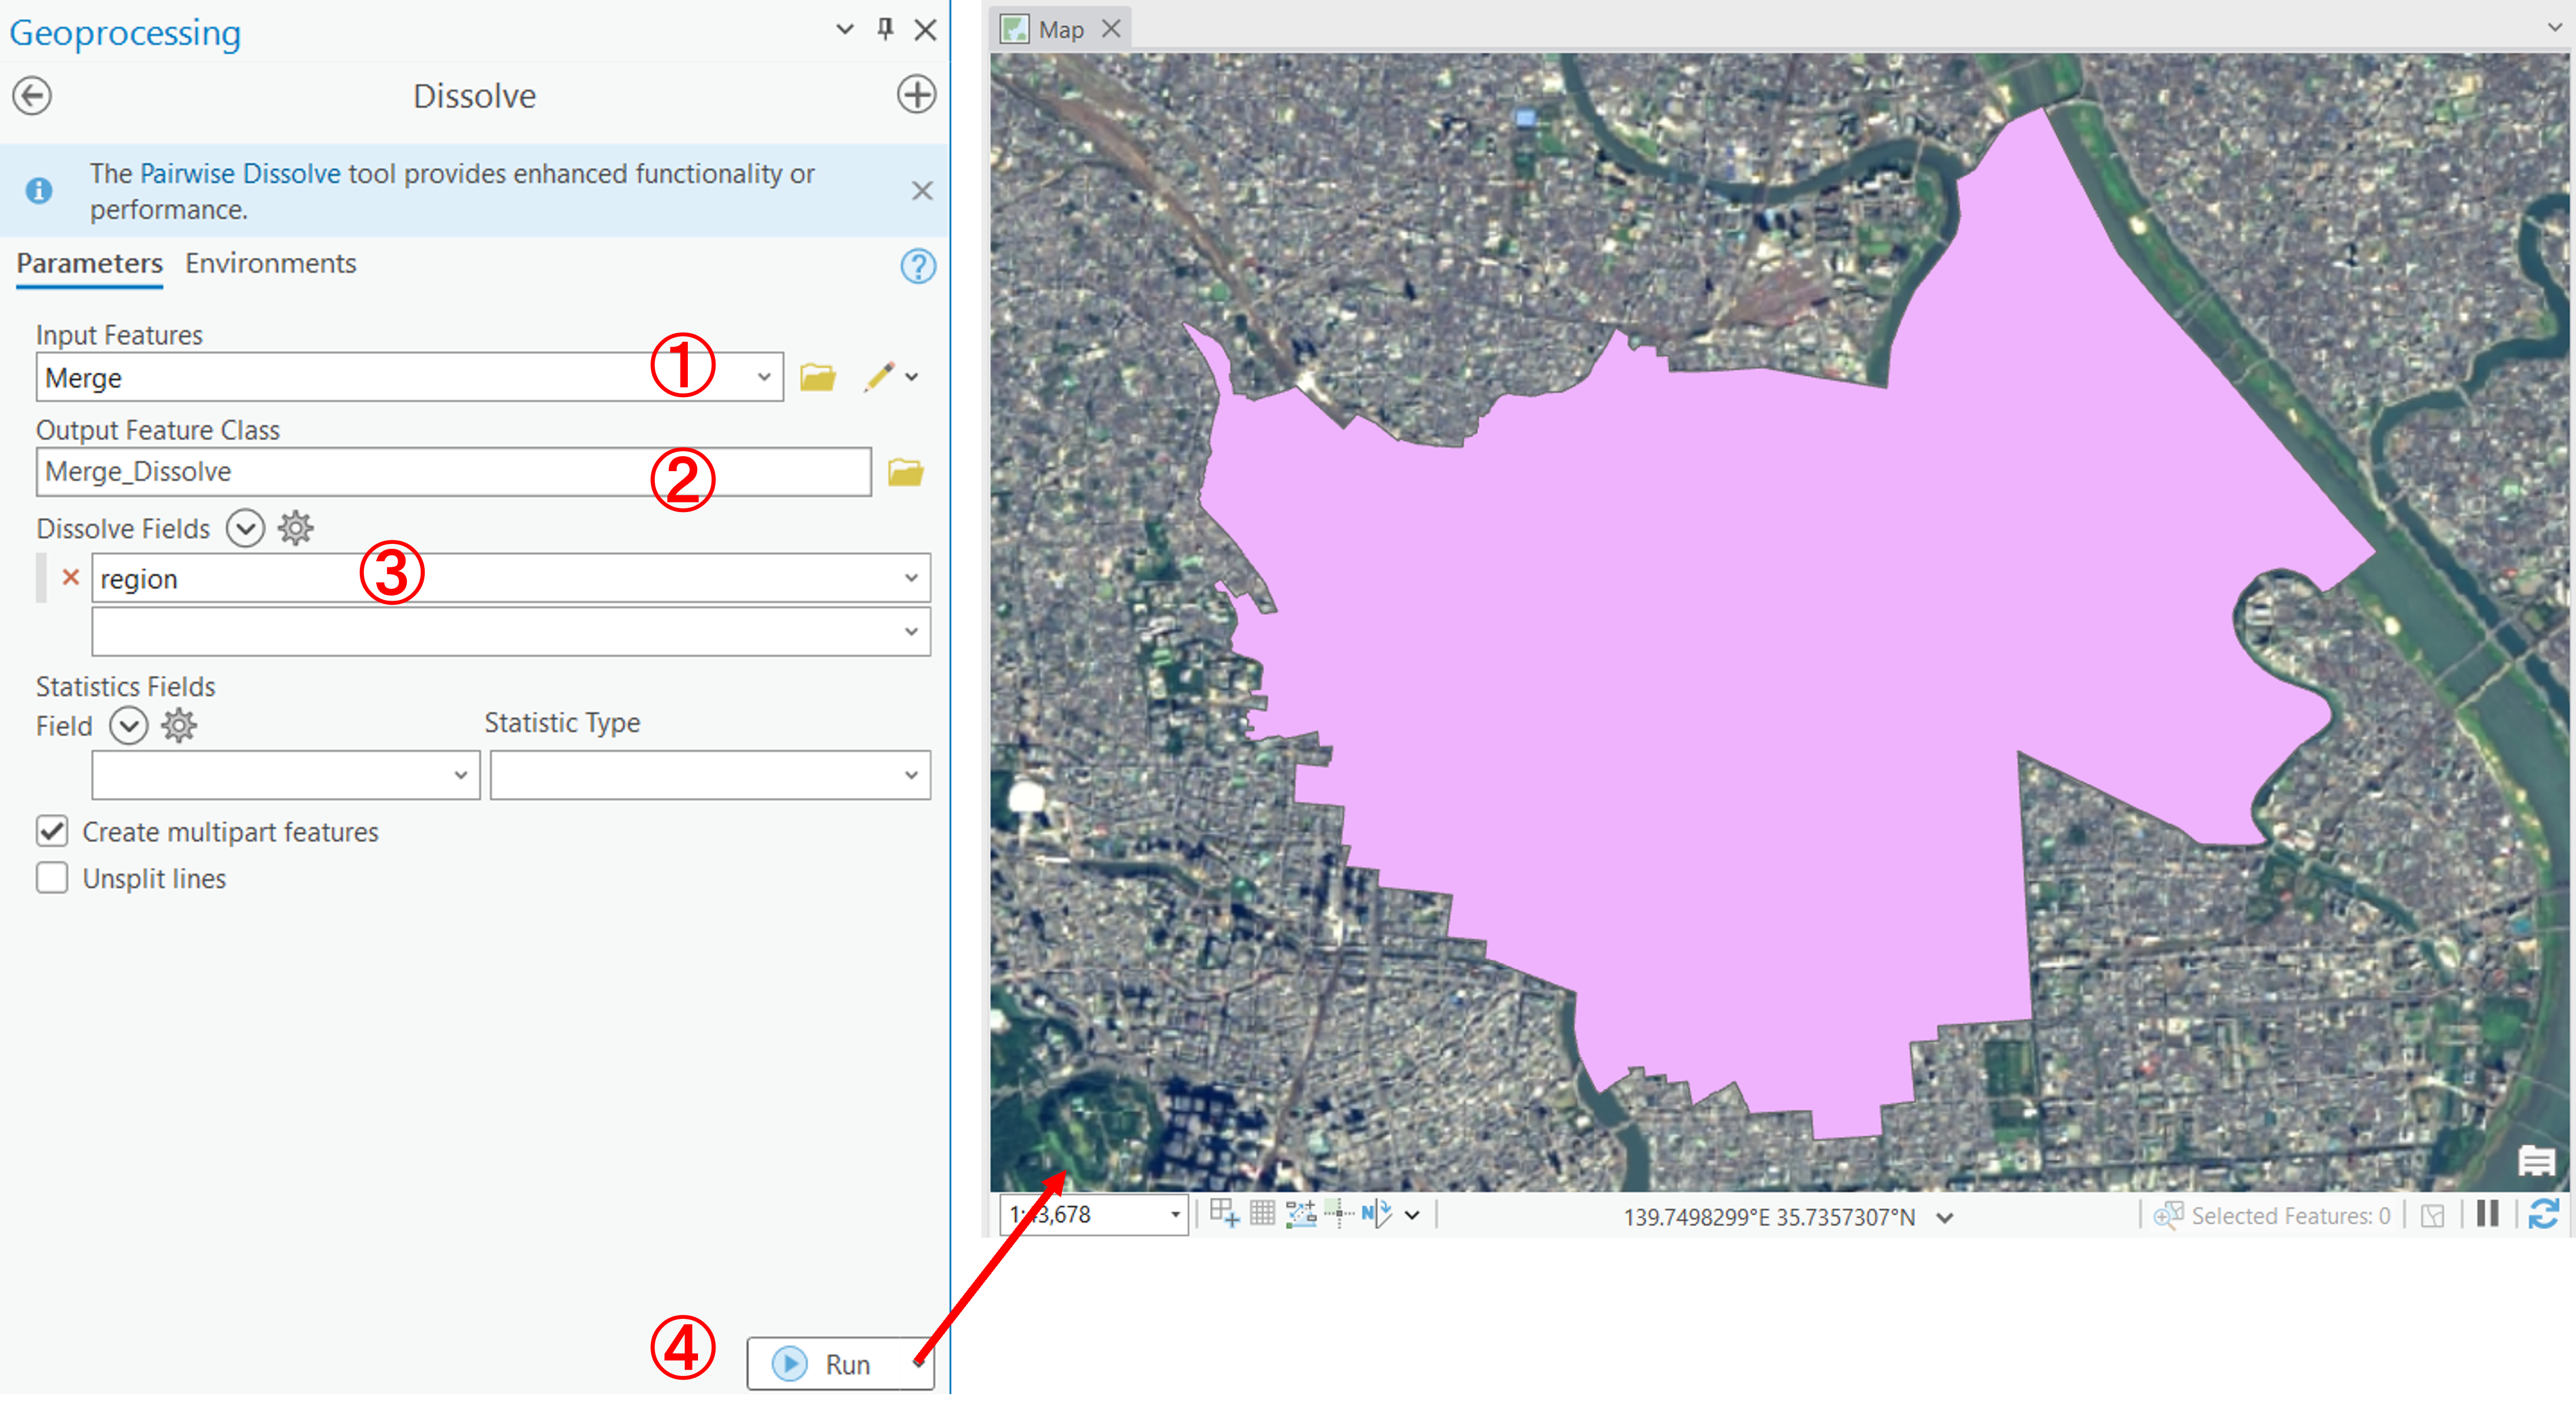Open Dissolve tool help
The image size is (2576, 1423).
point(917,266)
